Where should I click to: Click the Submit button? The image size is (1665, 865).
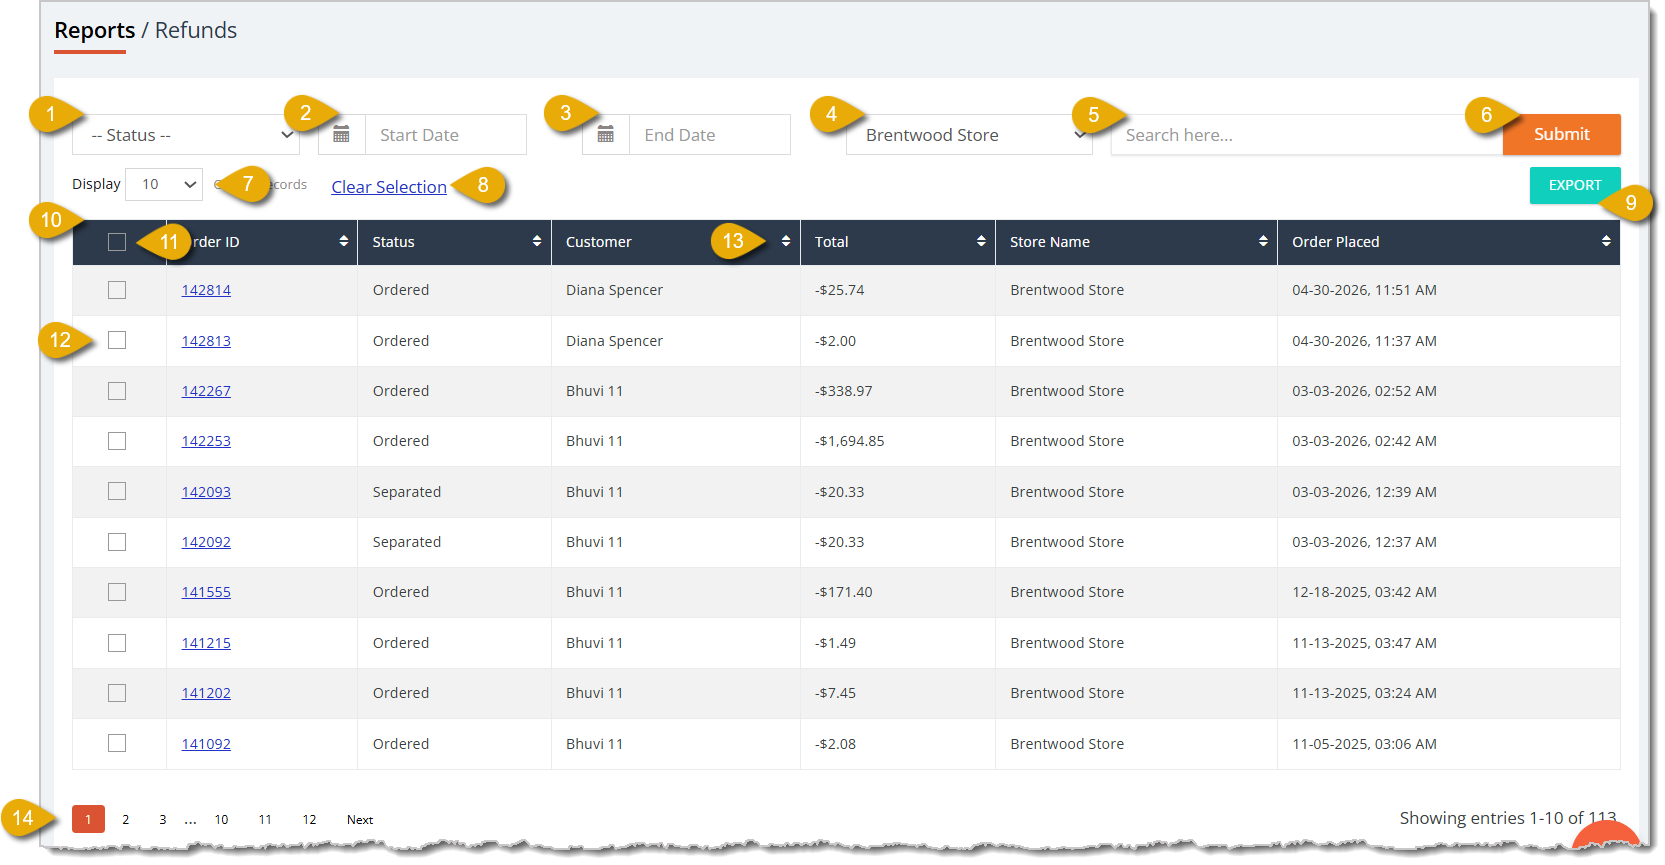click(x=1561, y=135)
